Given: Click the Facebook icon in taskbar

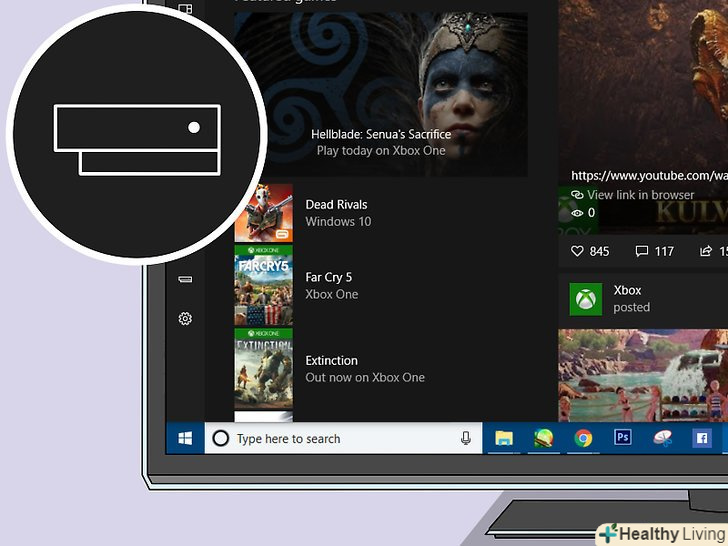Looking at the screenshot, I should click(x=701, y=438).
